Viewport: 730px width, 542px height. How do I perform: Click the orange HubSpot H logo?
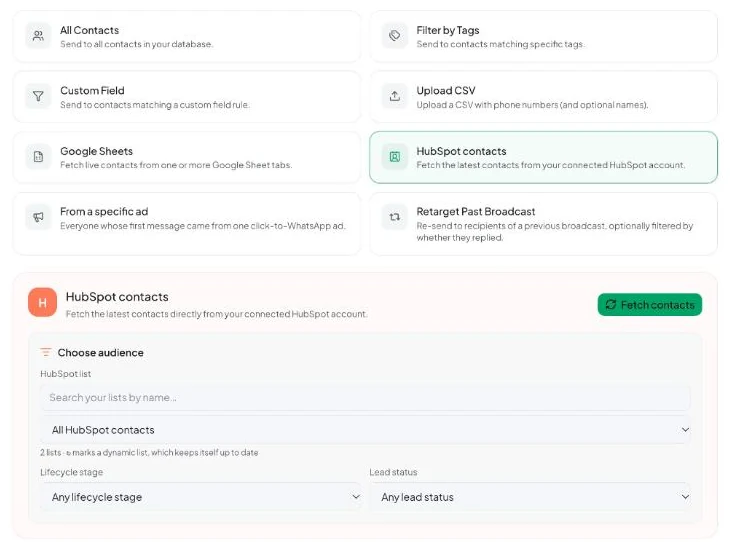pos(42,302)
